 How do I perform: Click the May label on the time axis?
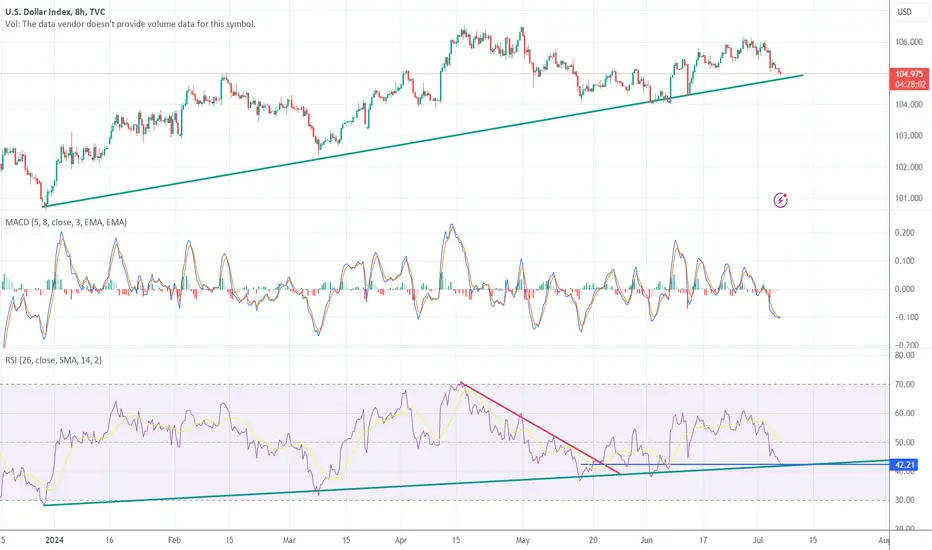coord(522,540)
